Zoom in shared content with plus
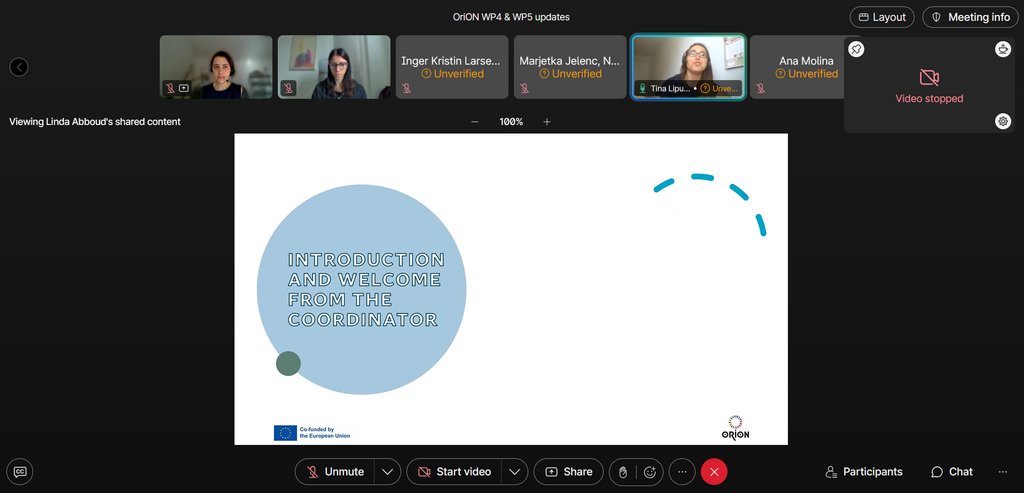This screenshot has width=1024, height=493. click(x=547, y=122)
